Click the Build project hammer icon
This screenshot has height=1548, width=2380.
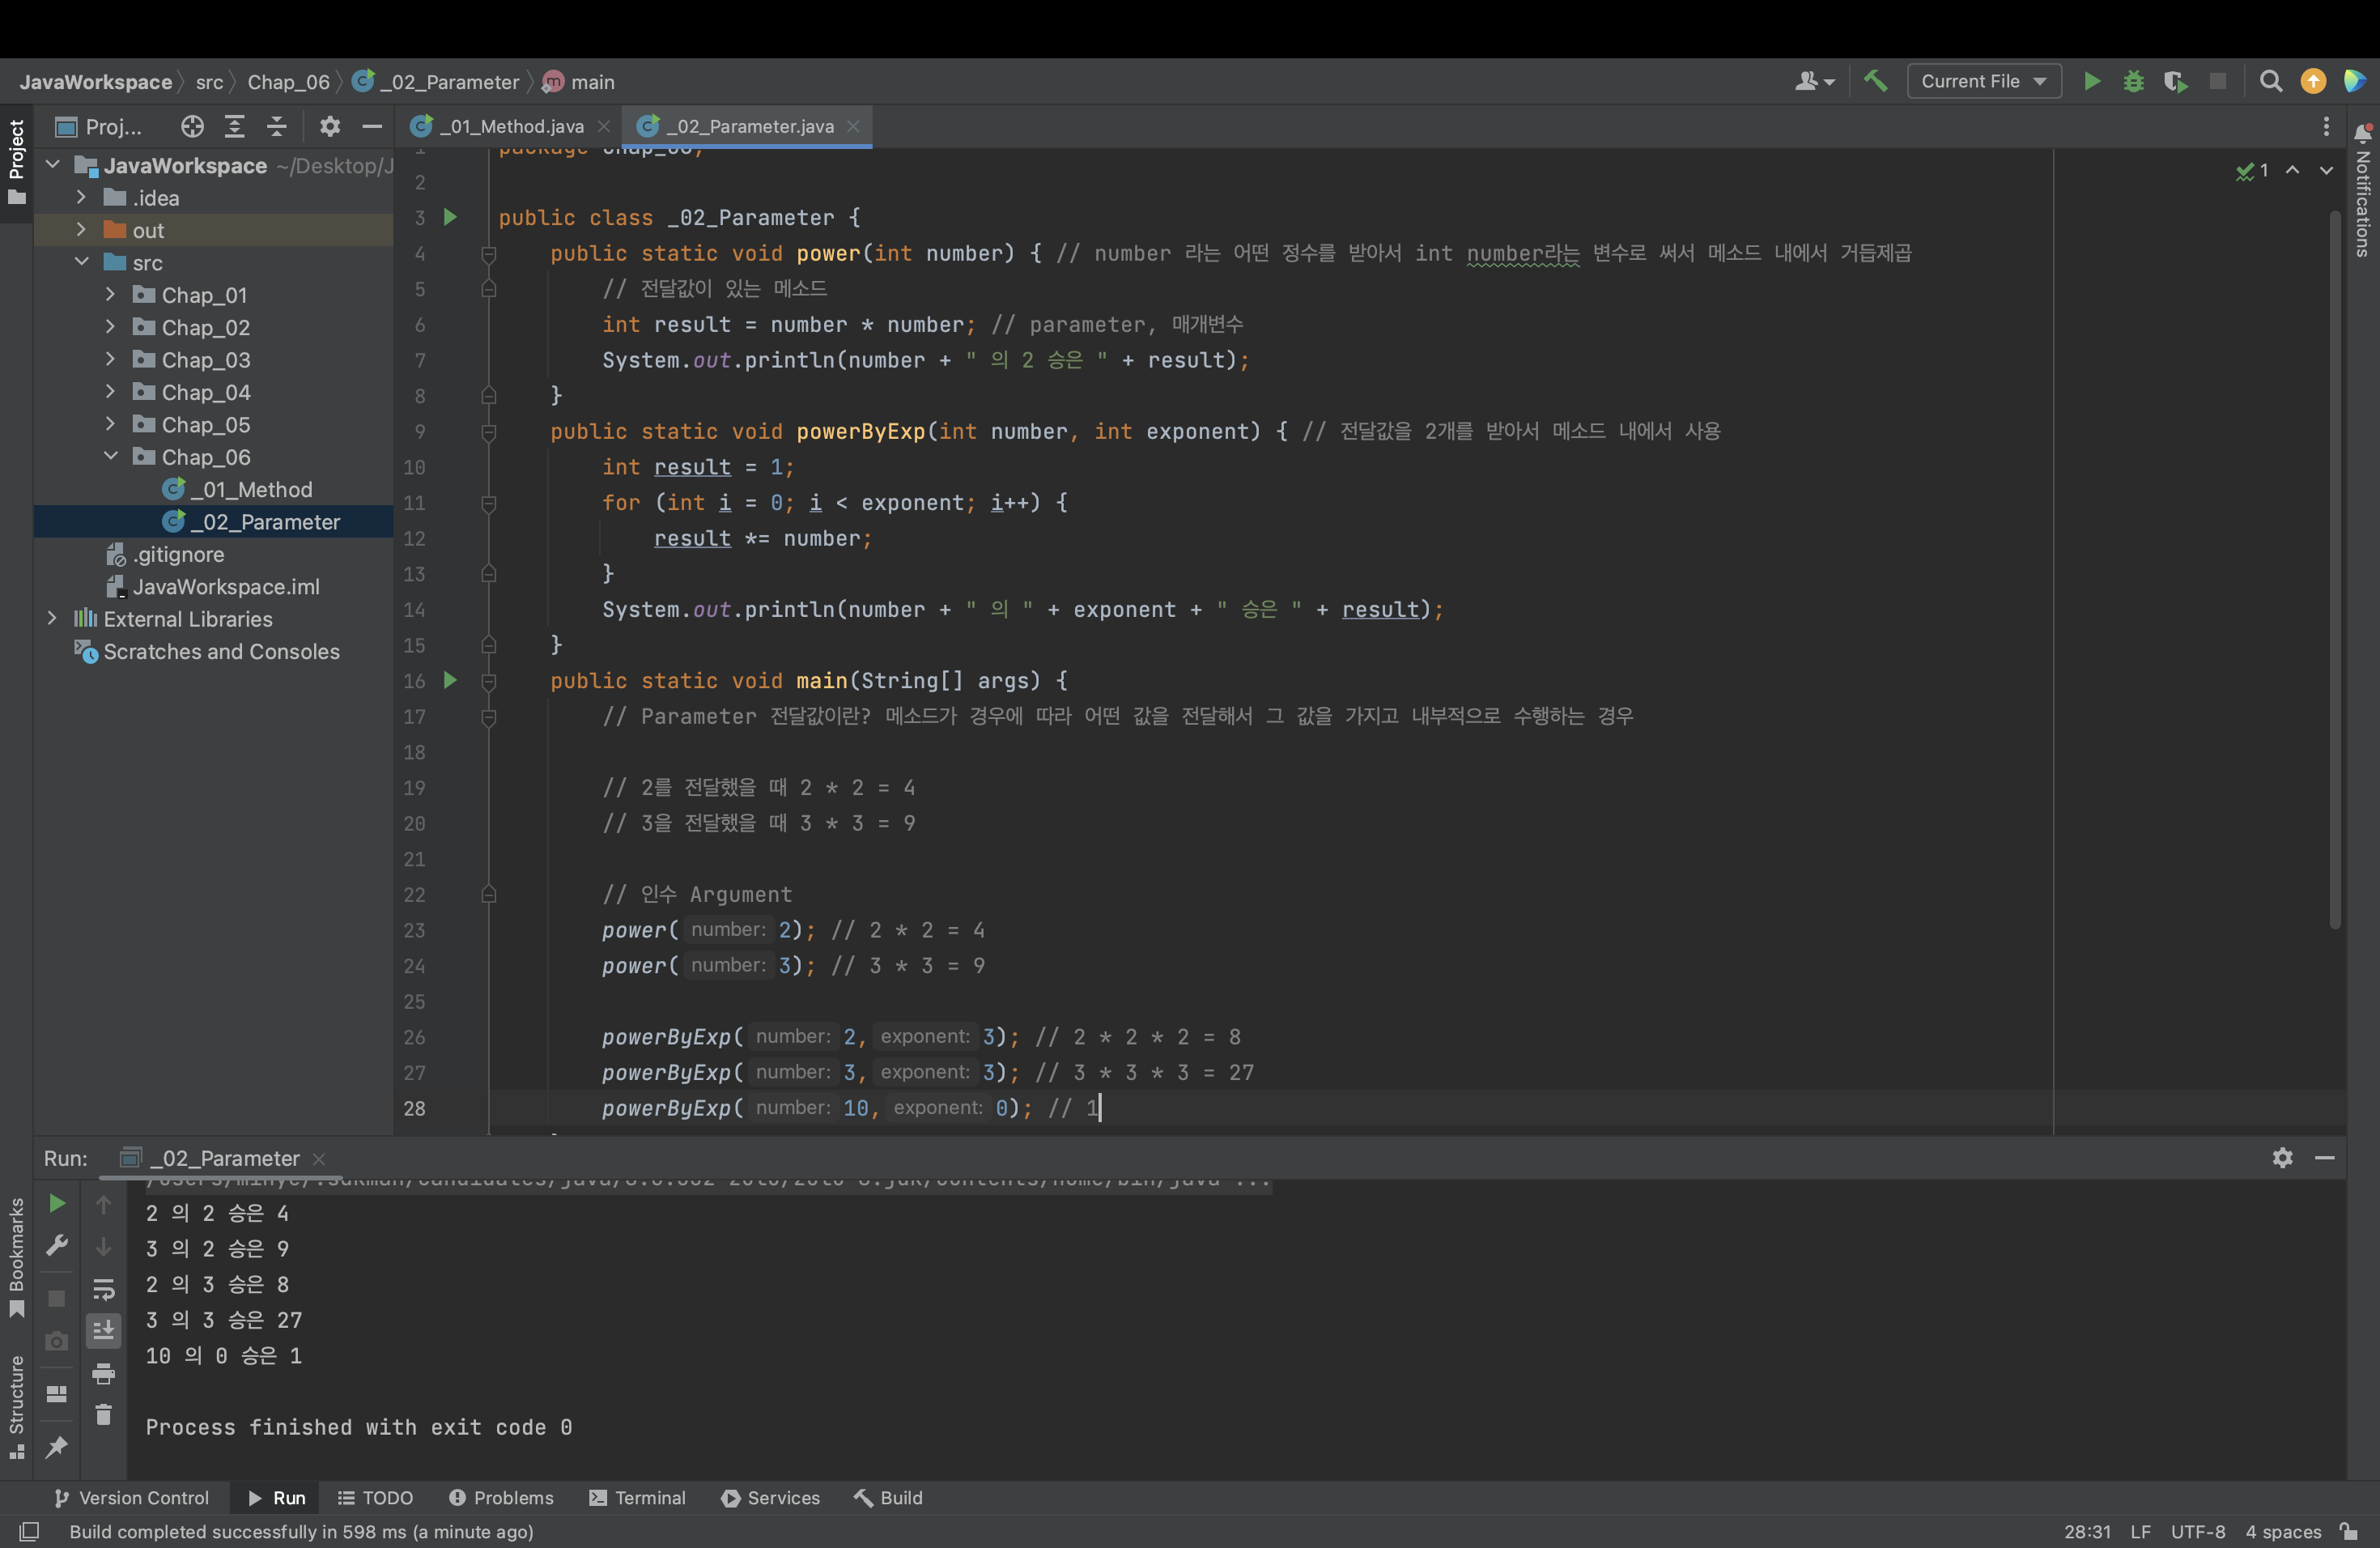(1876, 81)
